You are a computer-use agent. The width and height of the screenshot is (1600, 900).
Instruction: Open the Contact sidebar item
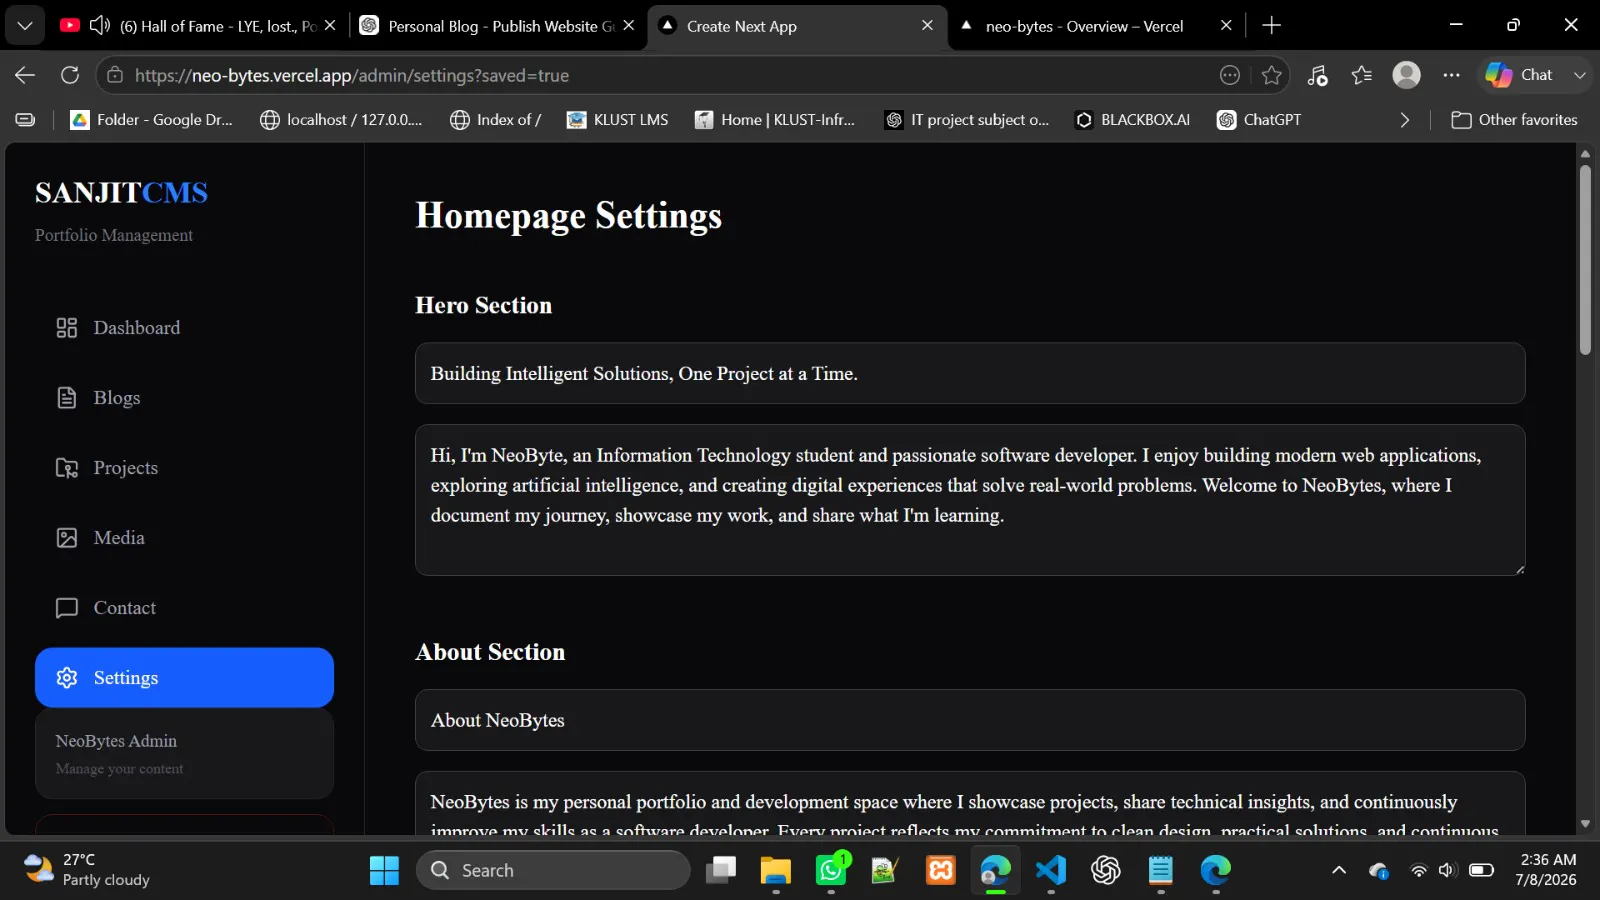[184, 608]
